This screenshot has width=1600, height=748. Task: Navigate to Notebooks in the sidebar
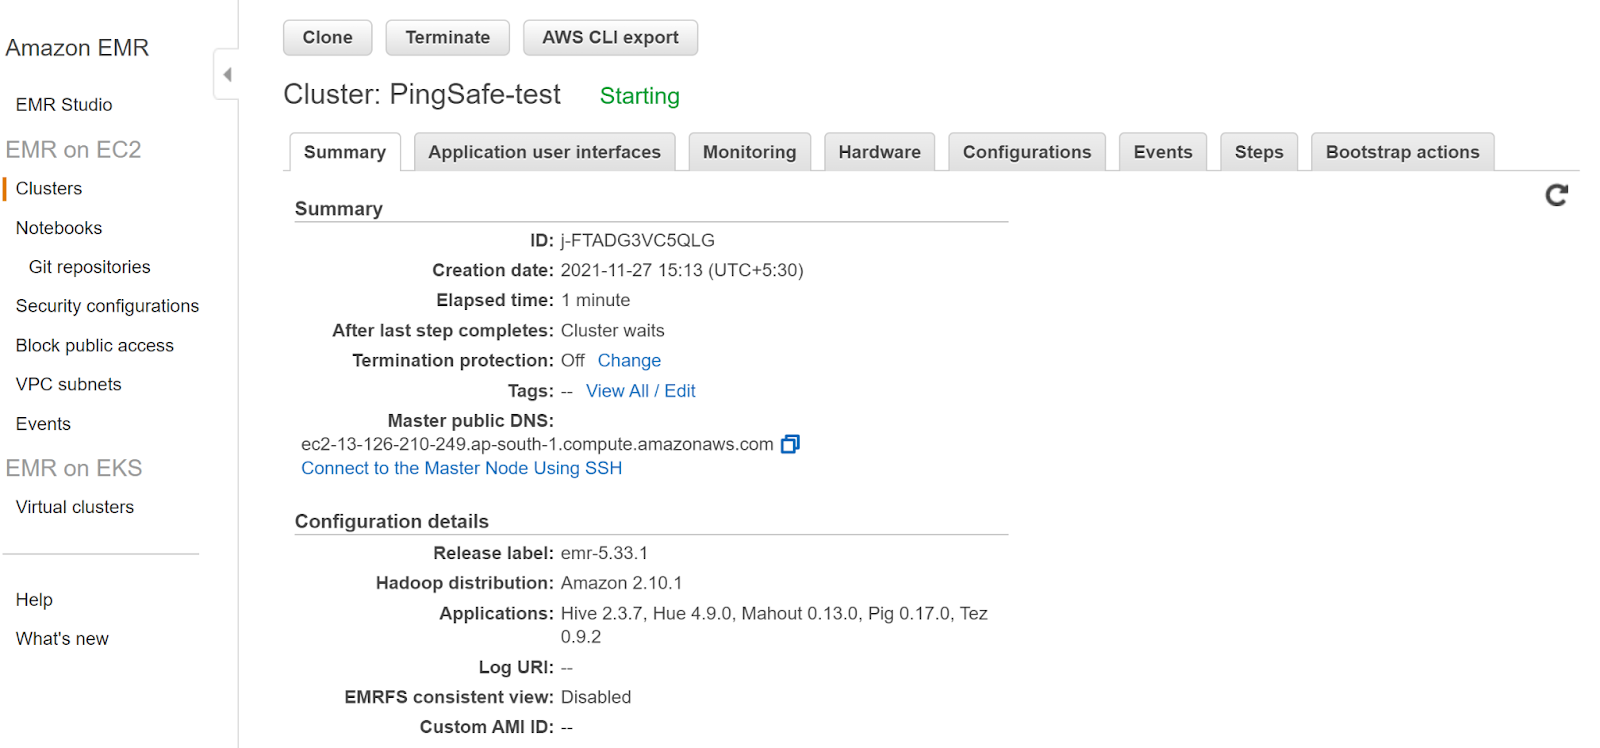tap(59, 228)
